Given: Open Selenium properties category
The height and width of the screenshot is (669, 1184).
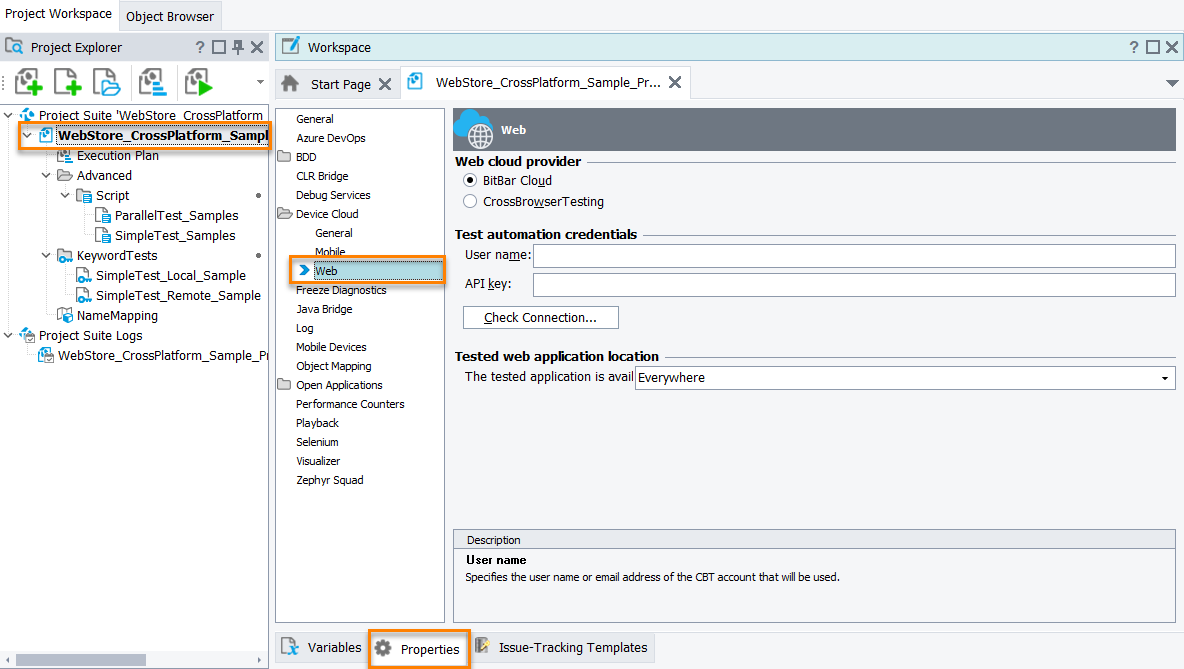Looking at the screenshot, I should [317, 442].
